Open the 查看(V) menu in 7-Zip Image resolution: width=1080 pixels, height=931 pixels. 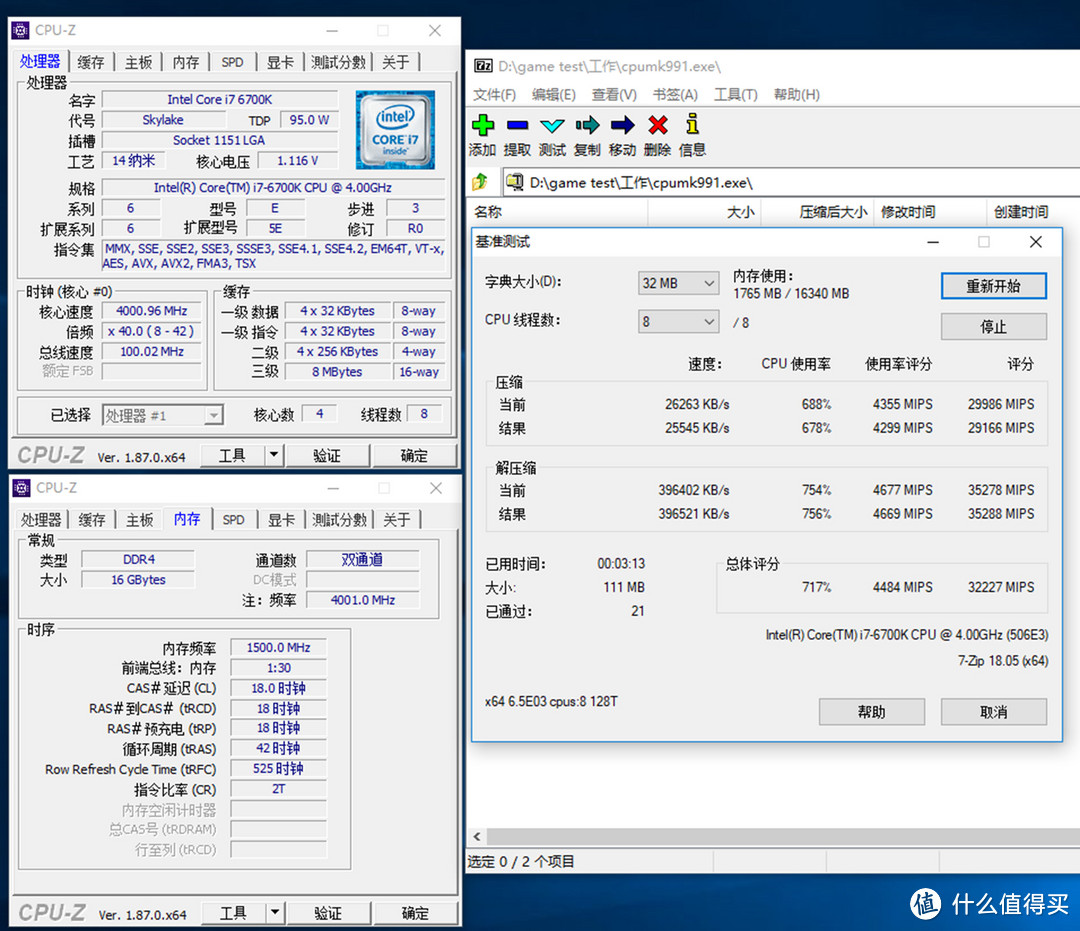coord(614,94)
